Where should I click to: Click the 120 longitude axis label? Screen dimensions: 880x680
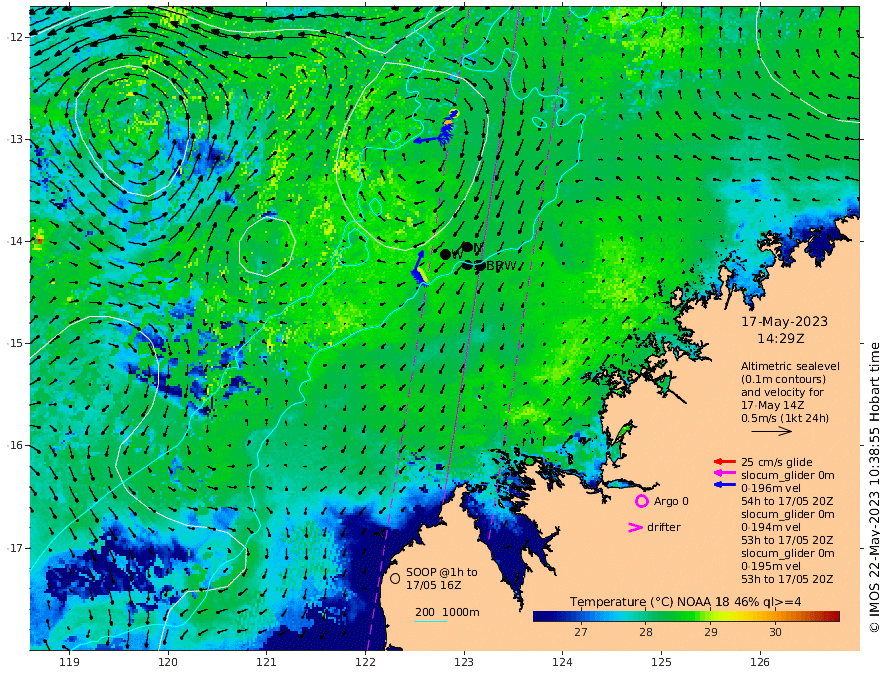pos(168,662)
